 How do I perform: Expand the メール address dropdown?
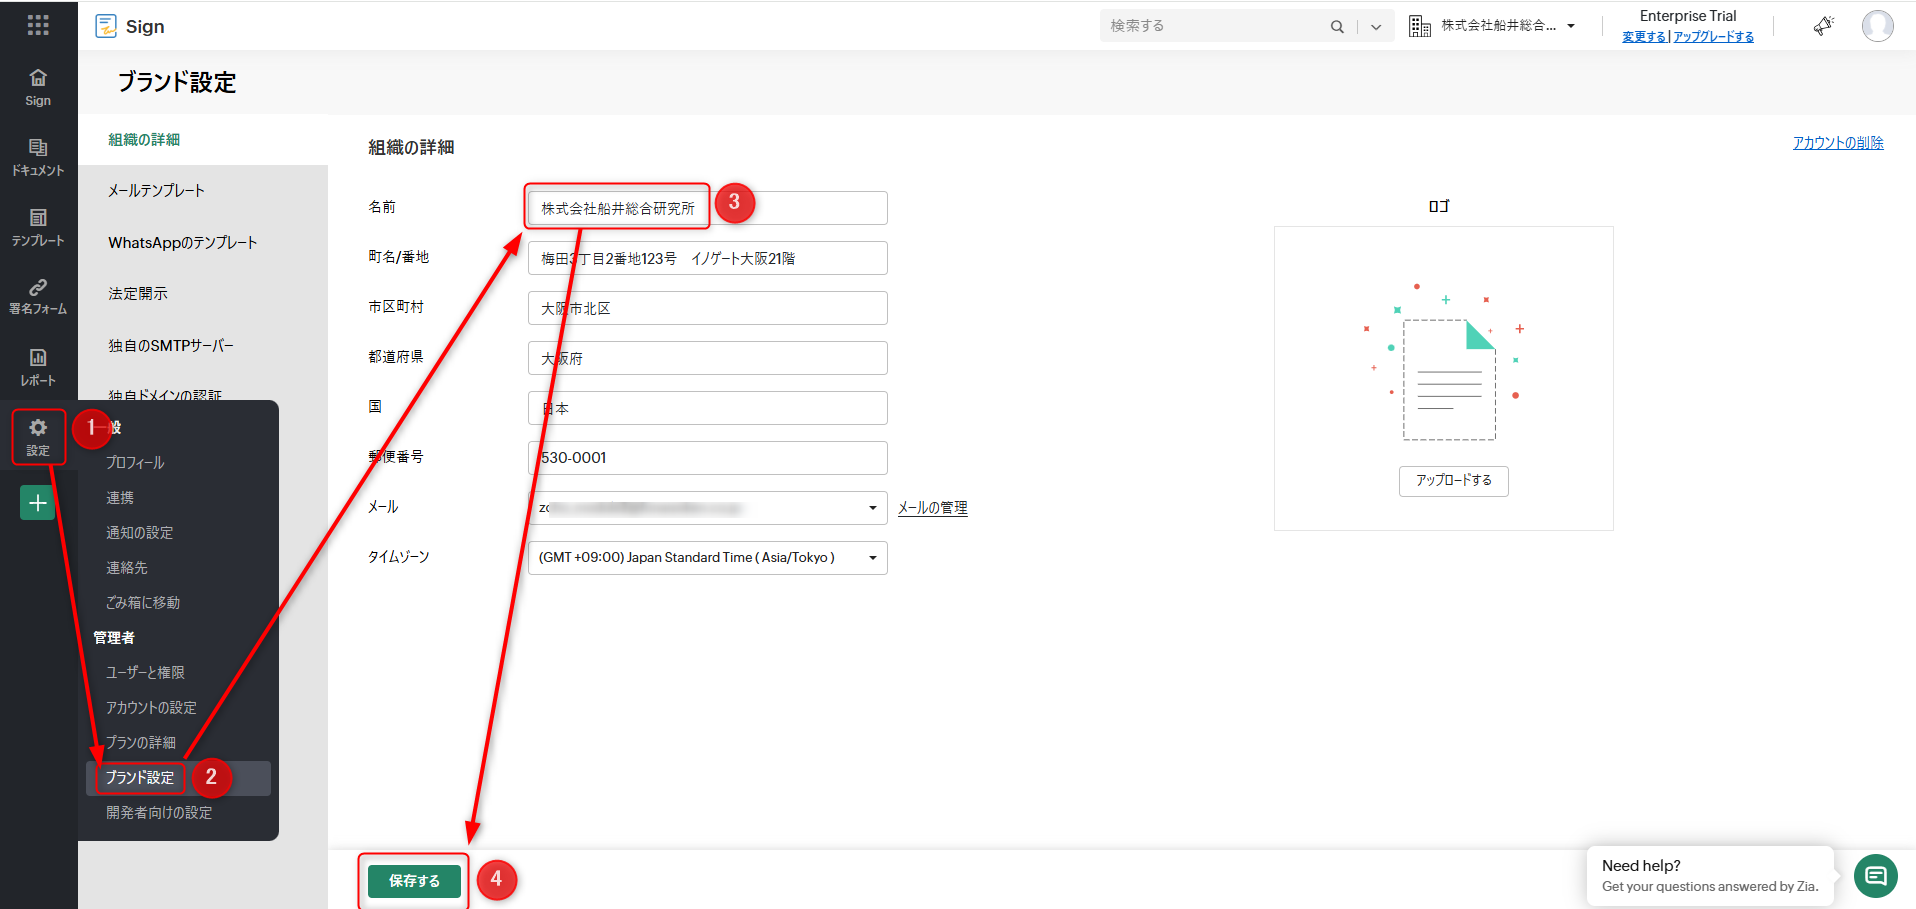point(872,508)
